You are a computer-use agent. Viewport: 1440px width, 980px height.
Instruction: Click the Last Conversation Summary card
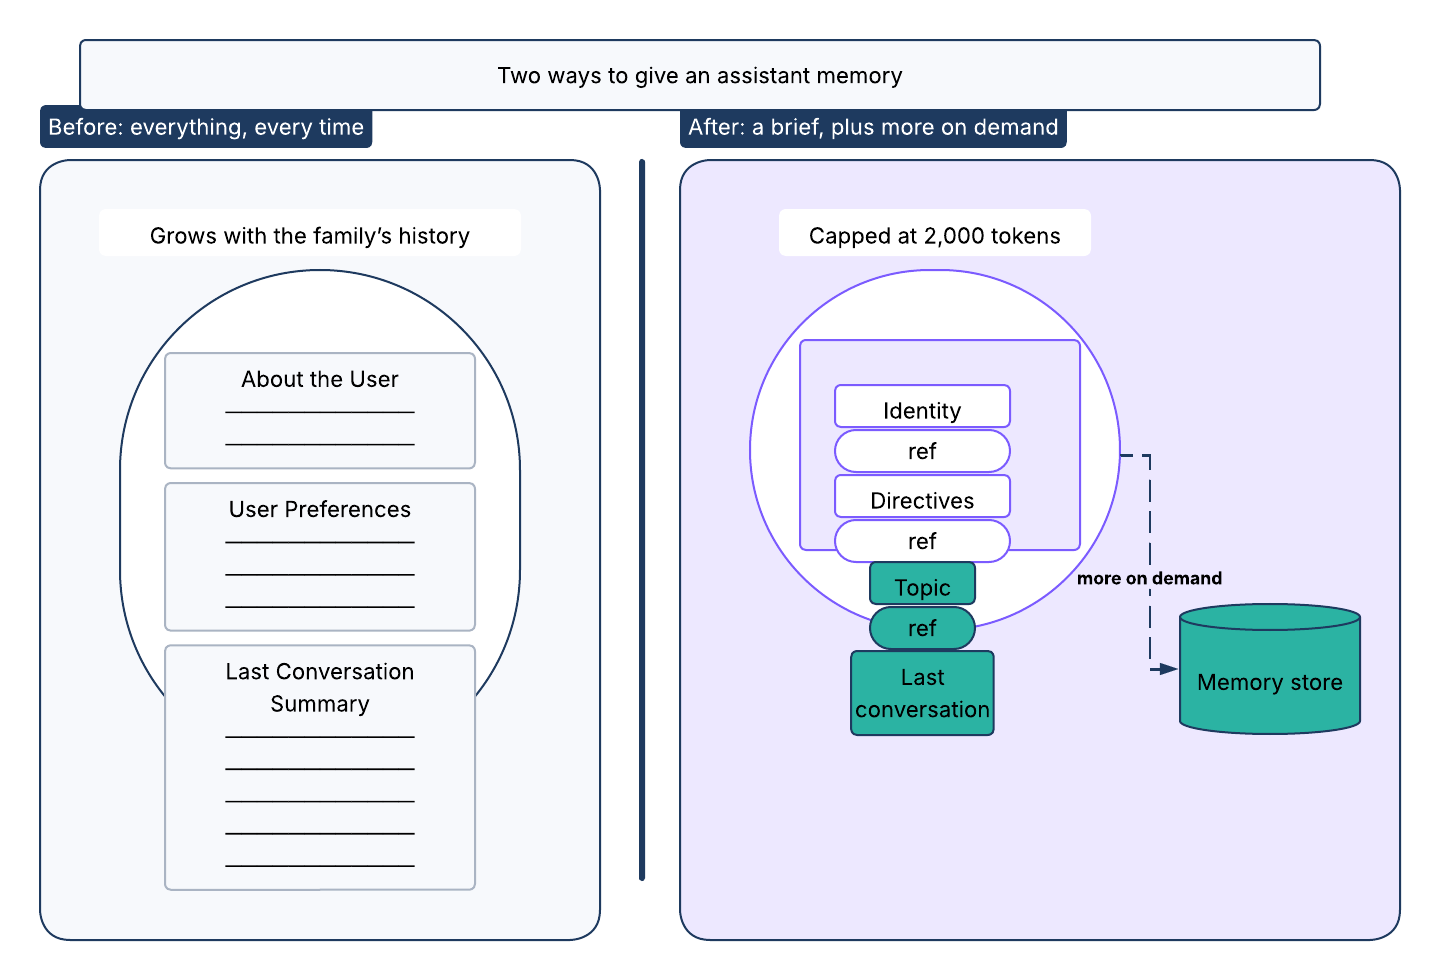coord(320,767)
